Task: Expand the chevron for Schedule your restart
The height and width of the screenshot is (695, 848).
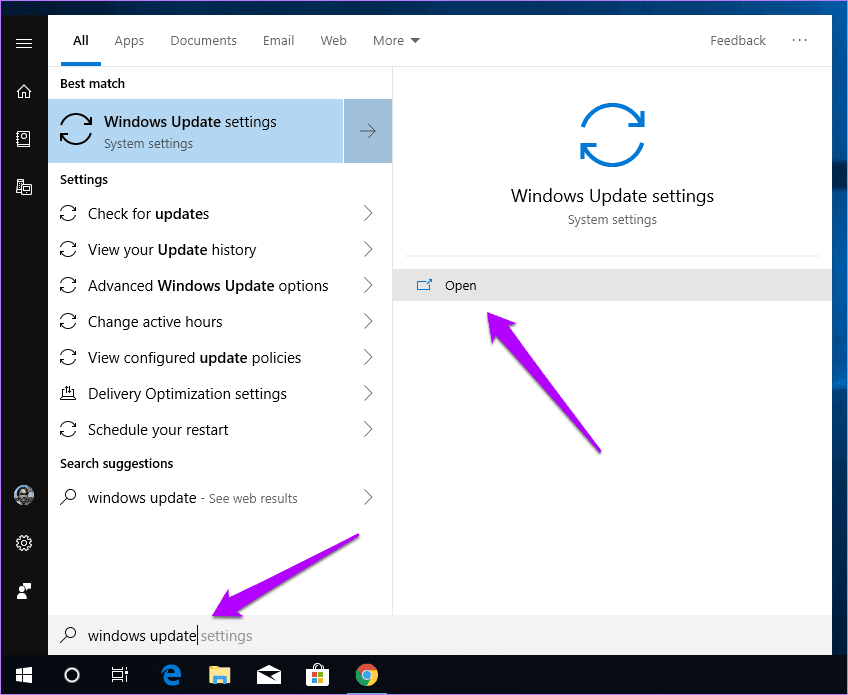Action: pos(368,429)
